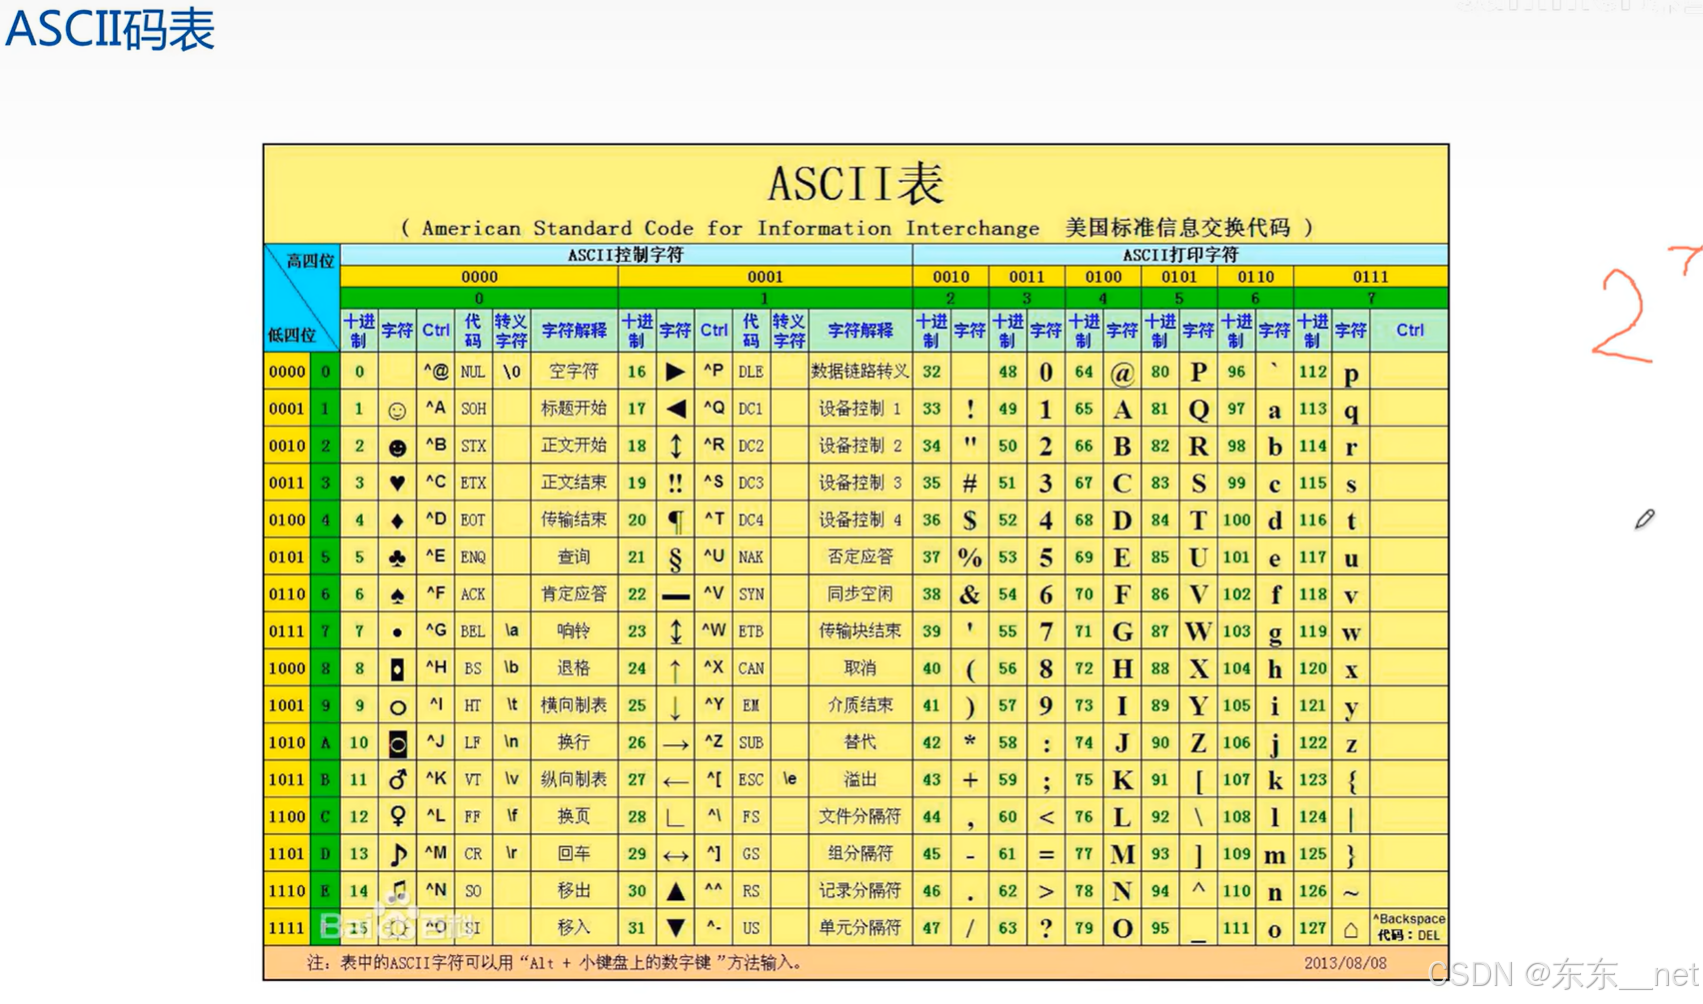Click the heart symbol for decimal 3
This screenshot has width=1703, height=1004.
pyautogui.click(x=397, y=484)
